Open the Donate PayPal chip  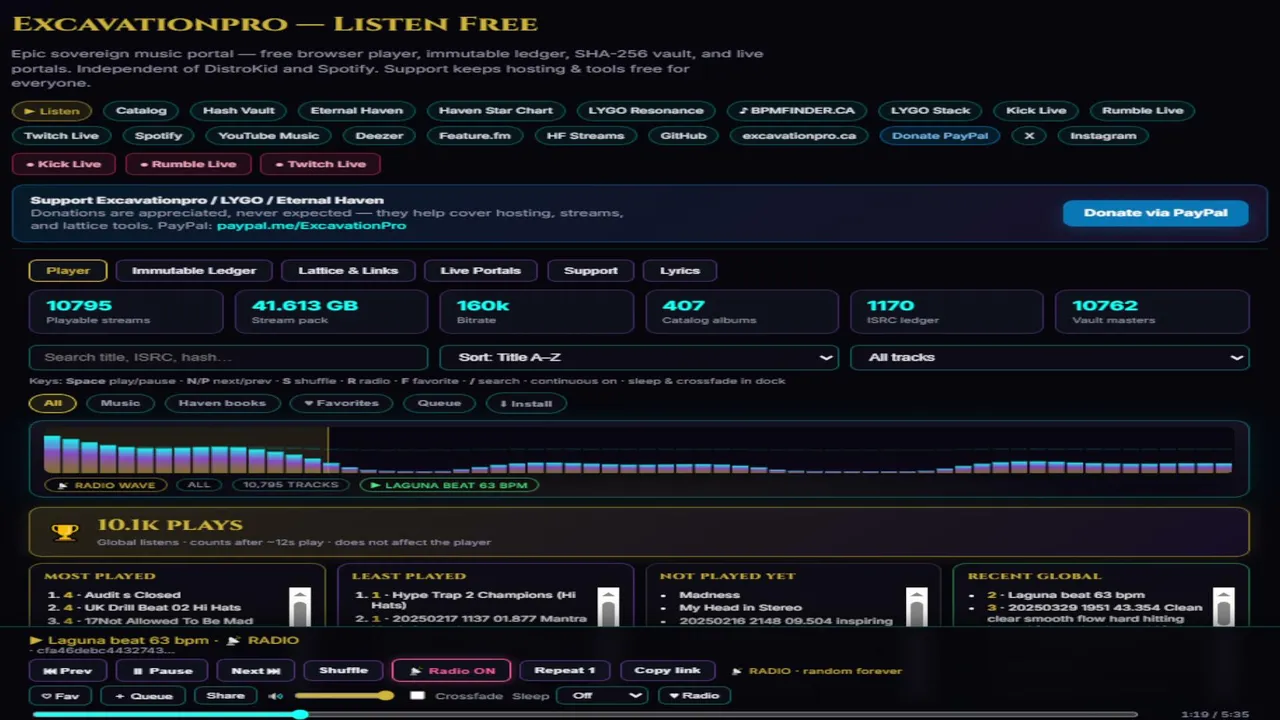pos(940,136)
